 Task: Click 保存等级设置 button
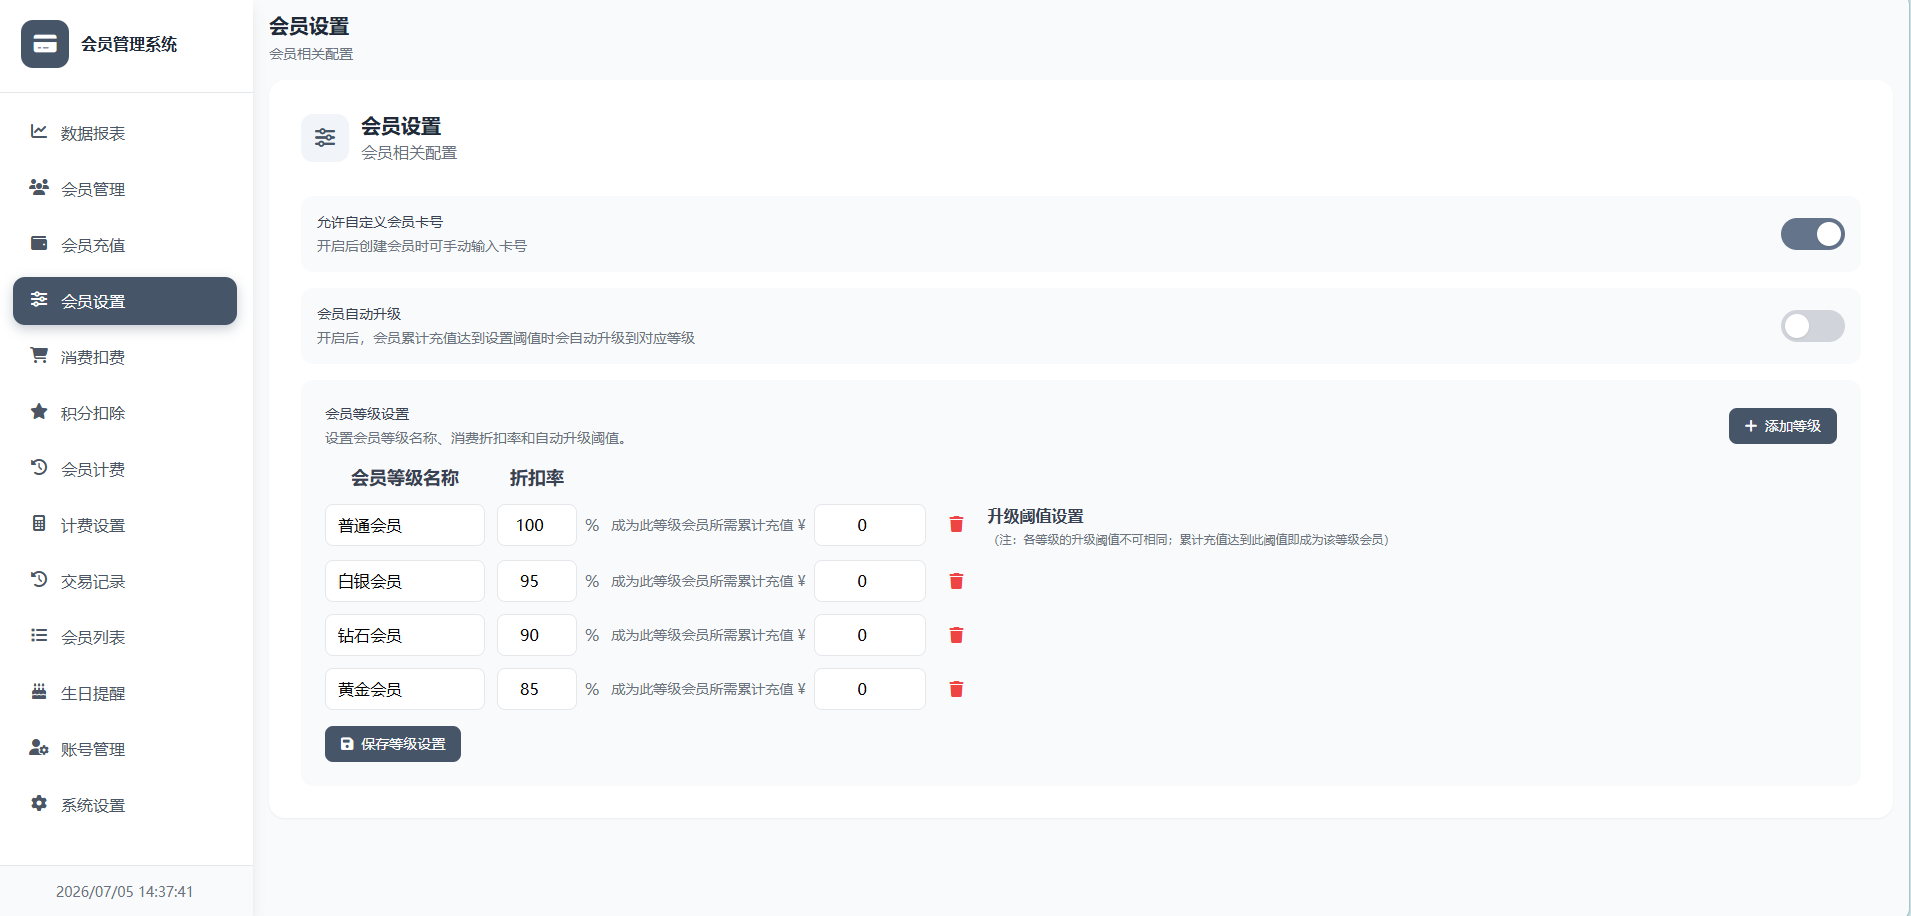coord(393,744)
